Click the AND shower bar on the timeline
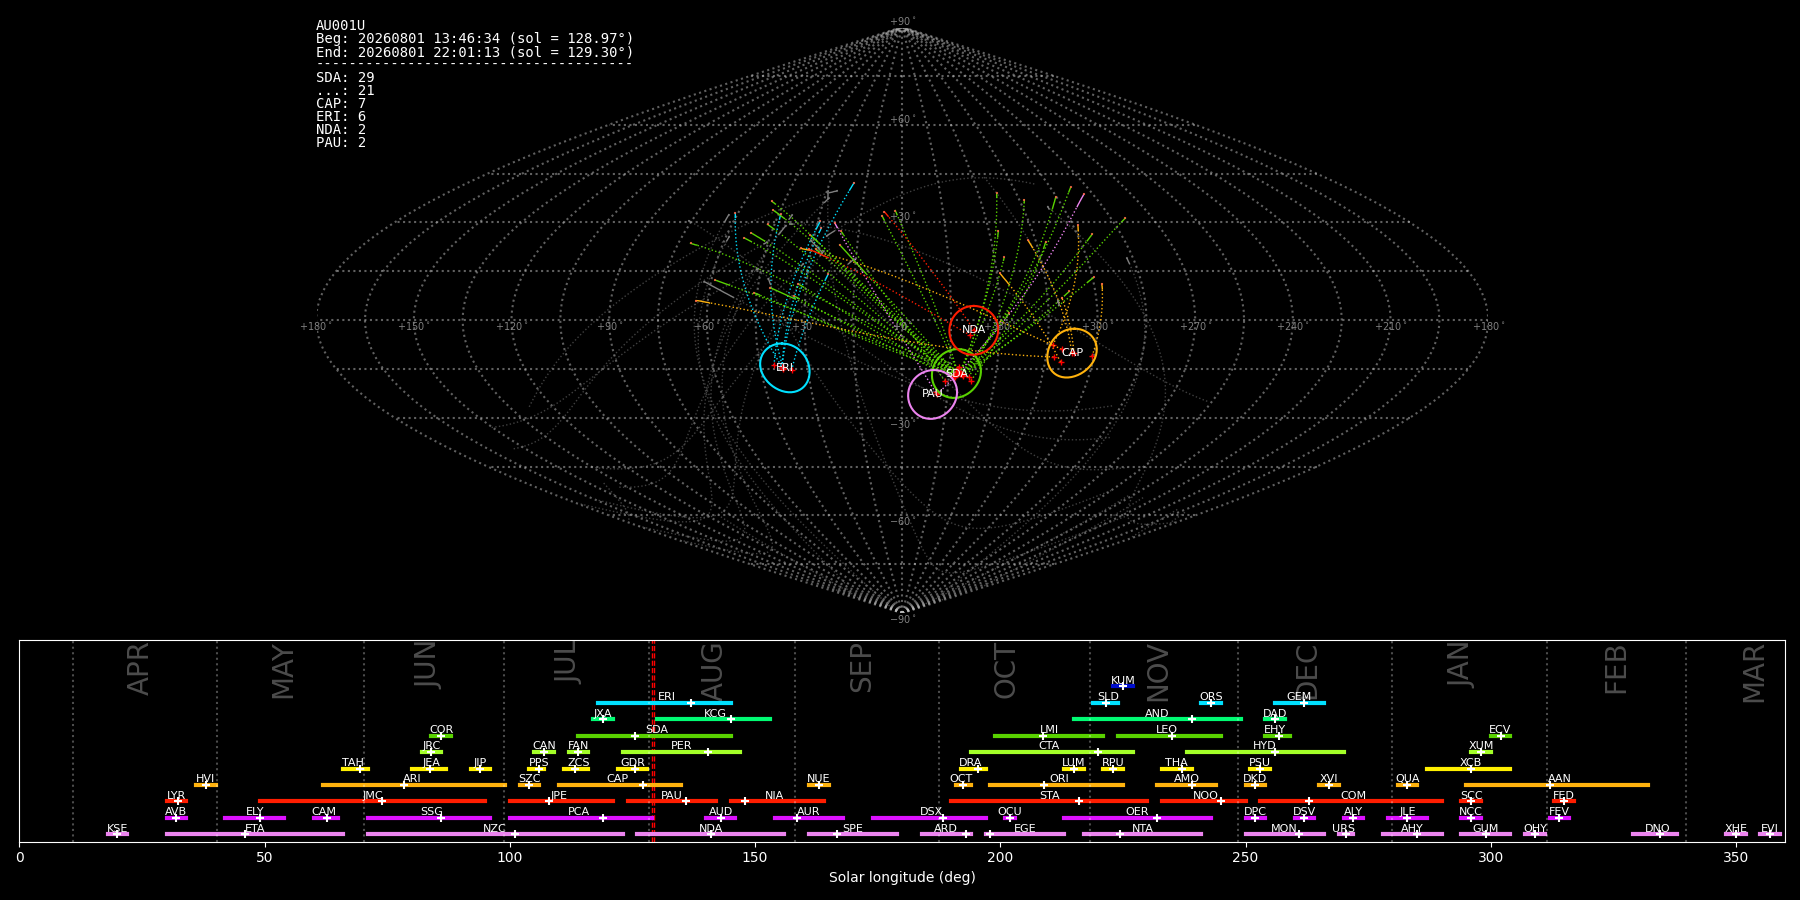 (1157, 719)
